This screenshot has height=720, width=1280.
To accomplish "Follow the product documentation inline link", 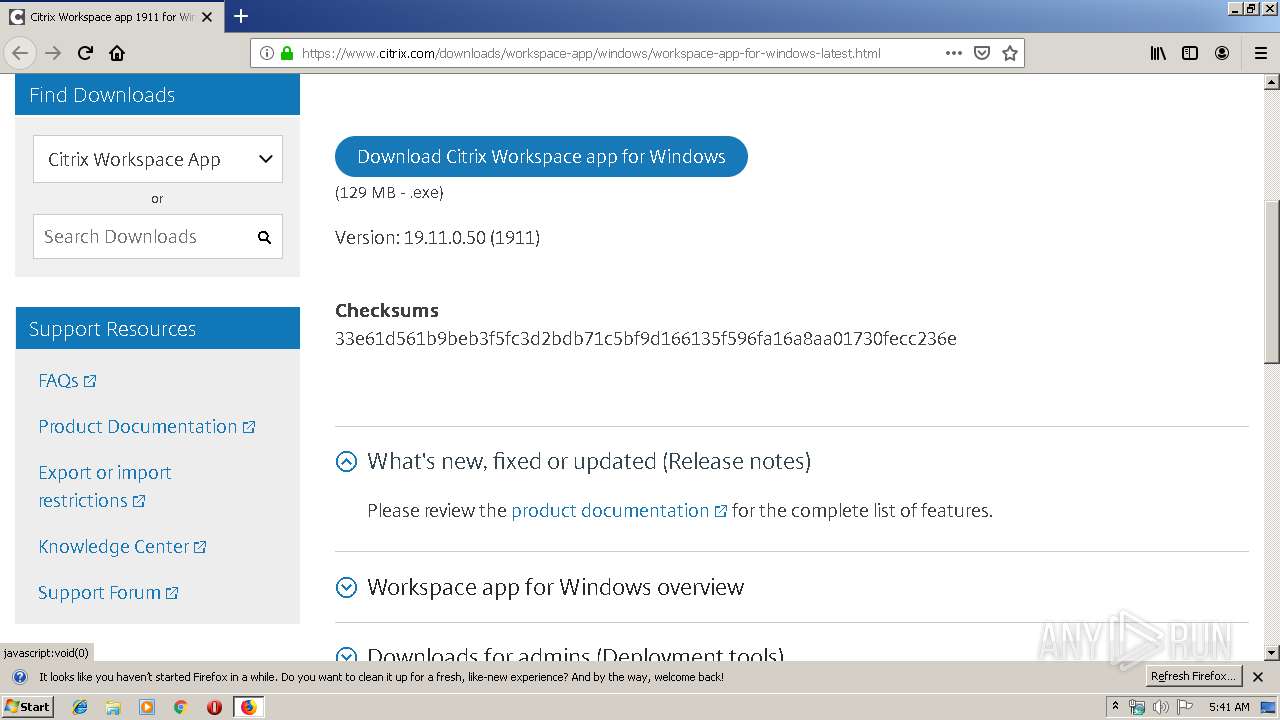I will click(619, 511).
